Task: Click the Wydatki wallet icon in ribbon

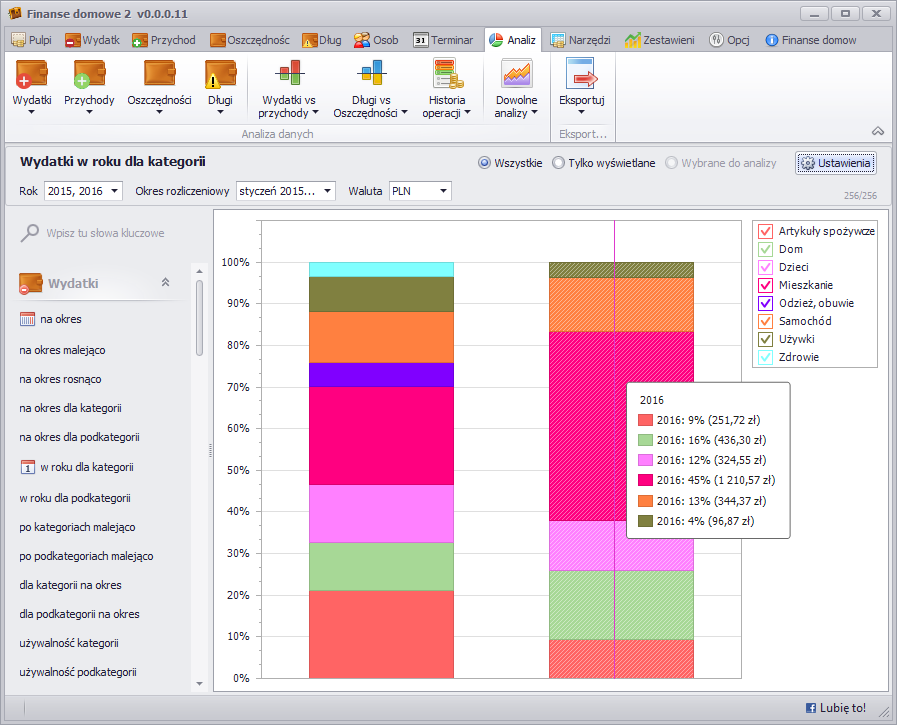Action: click(32, 75)
